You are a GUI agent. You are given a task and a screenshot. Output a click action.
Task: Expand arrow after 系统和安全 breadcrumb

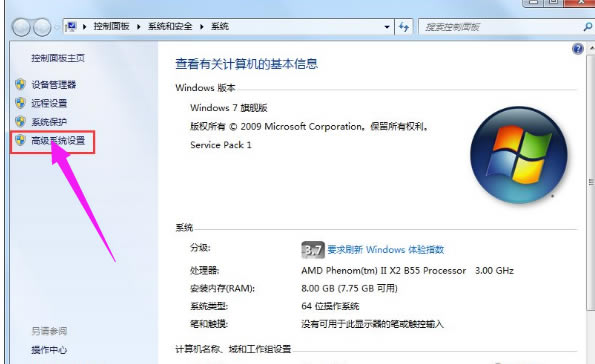(x=201, y=27)
